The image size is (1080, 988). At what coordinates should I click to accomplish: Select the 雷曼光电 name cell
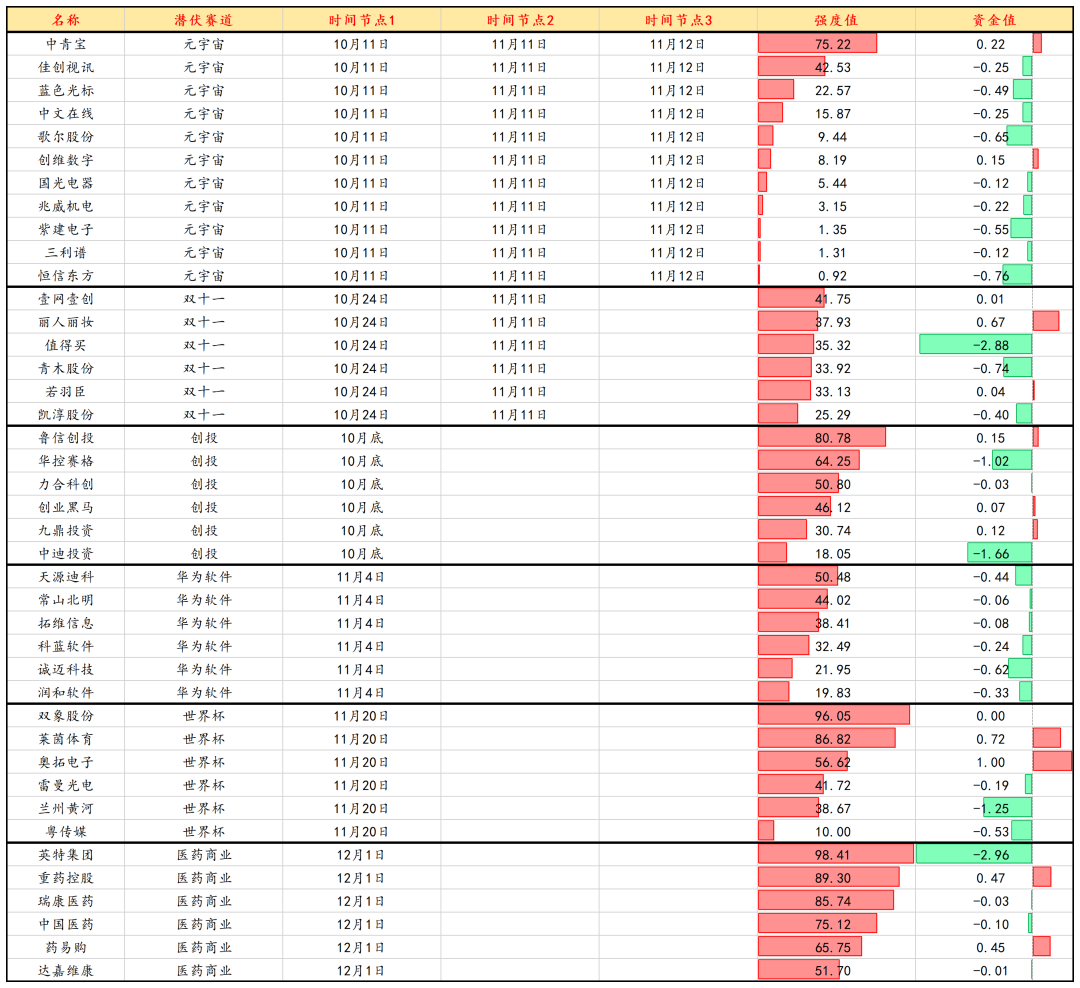(65, 785)
